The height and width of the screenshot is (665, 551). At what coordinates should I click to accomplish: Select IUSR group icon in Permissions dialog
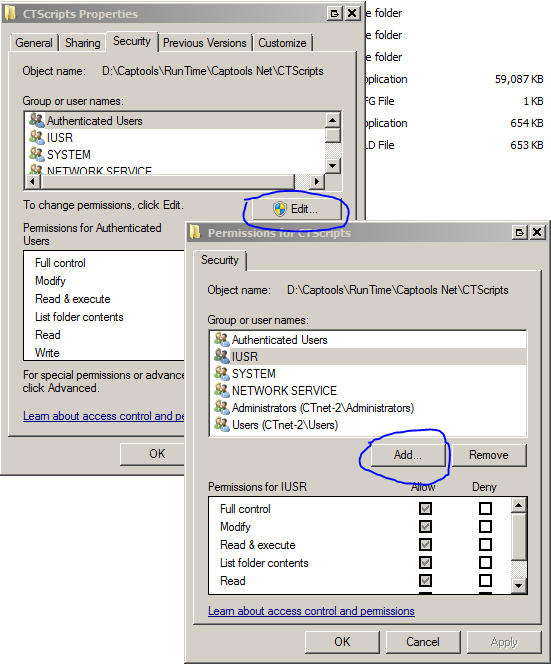point(222,356)
